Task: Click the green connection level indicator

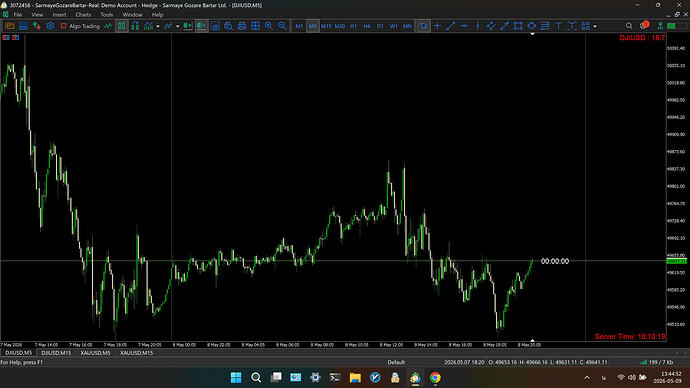Action: coord(672,26)
